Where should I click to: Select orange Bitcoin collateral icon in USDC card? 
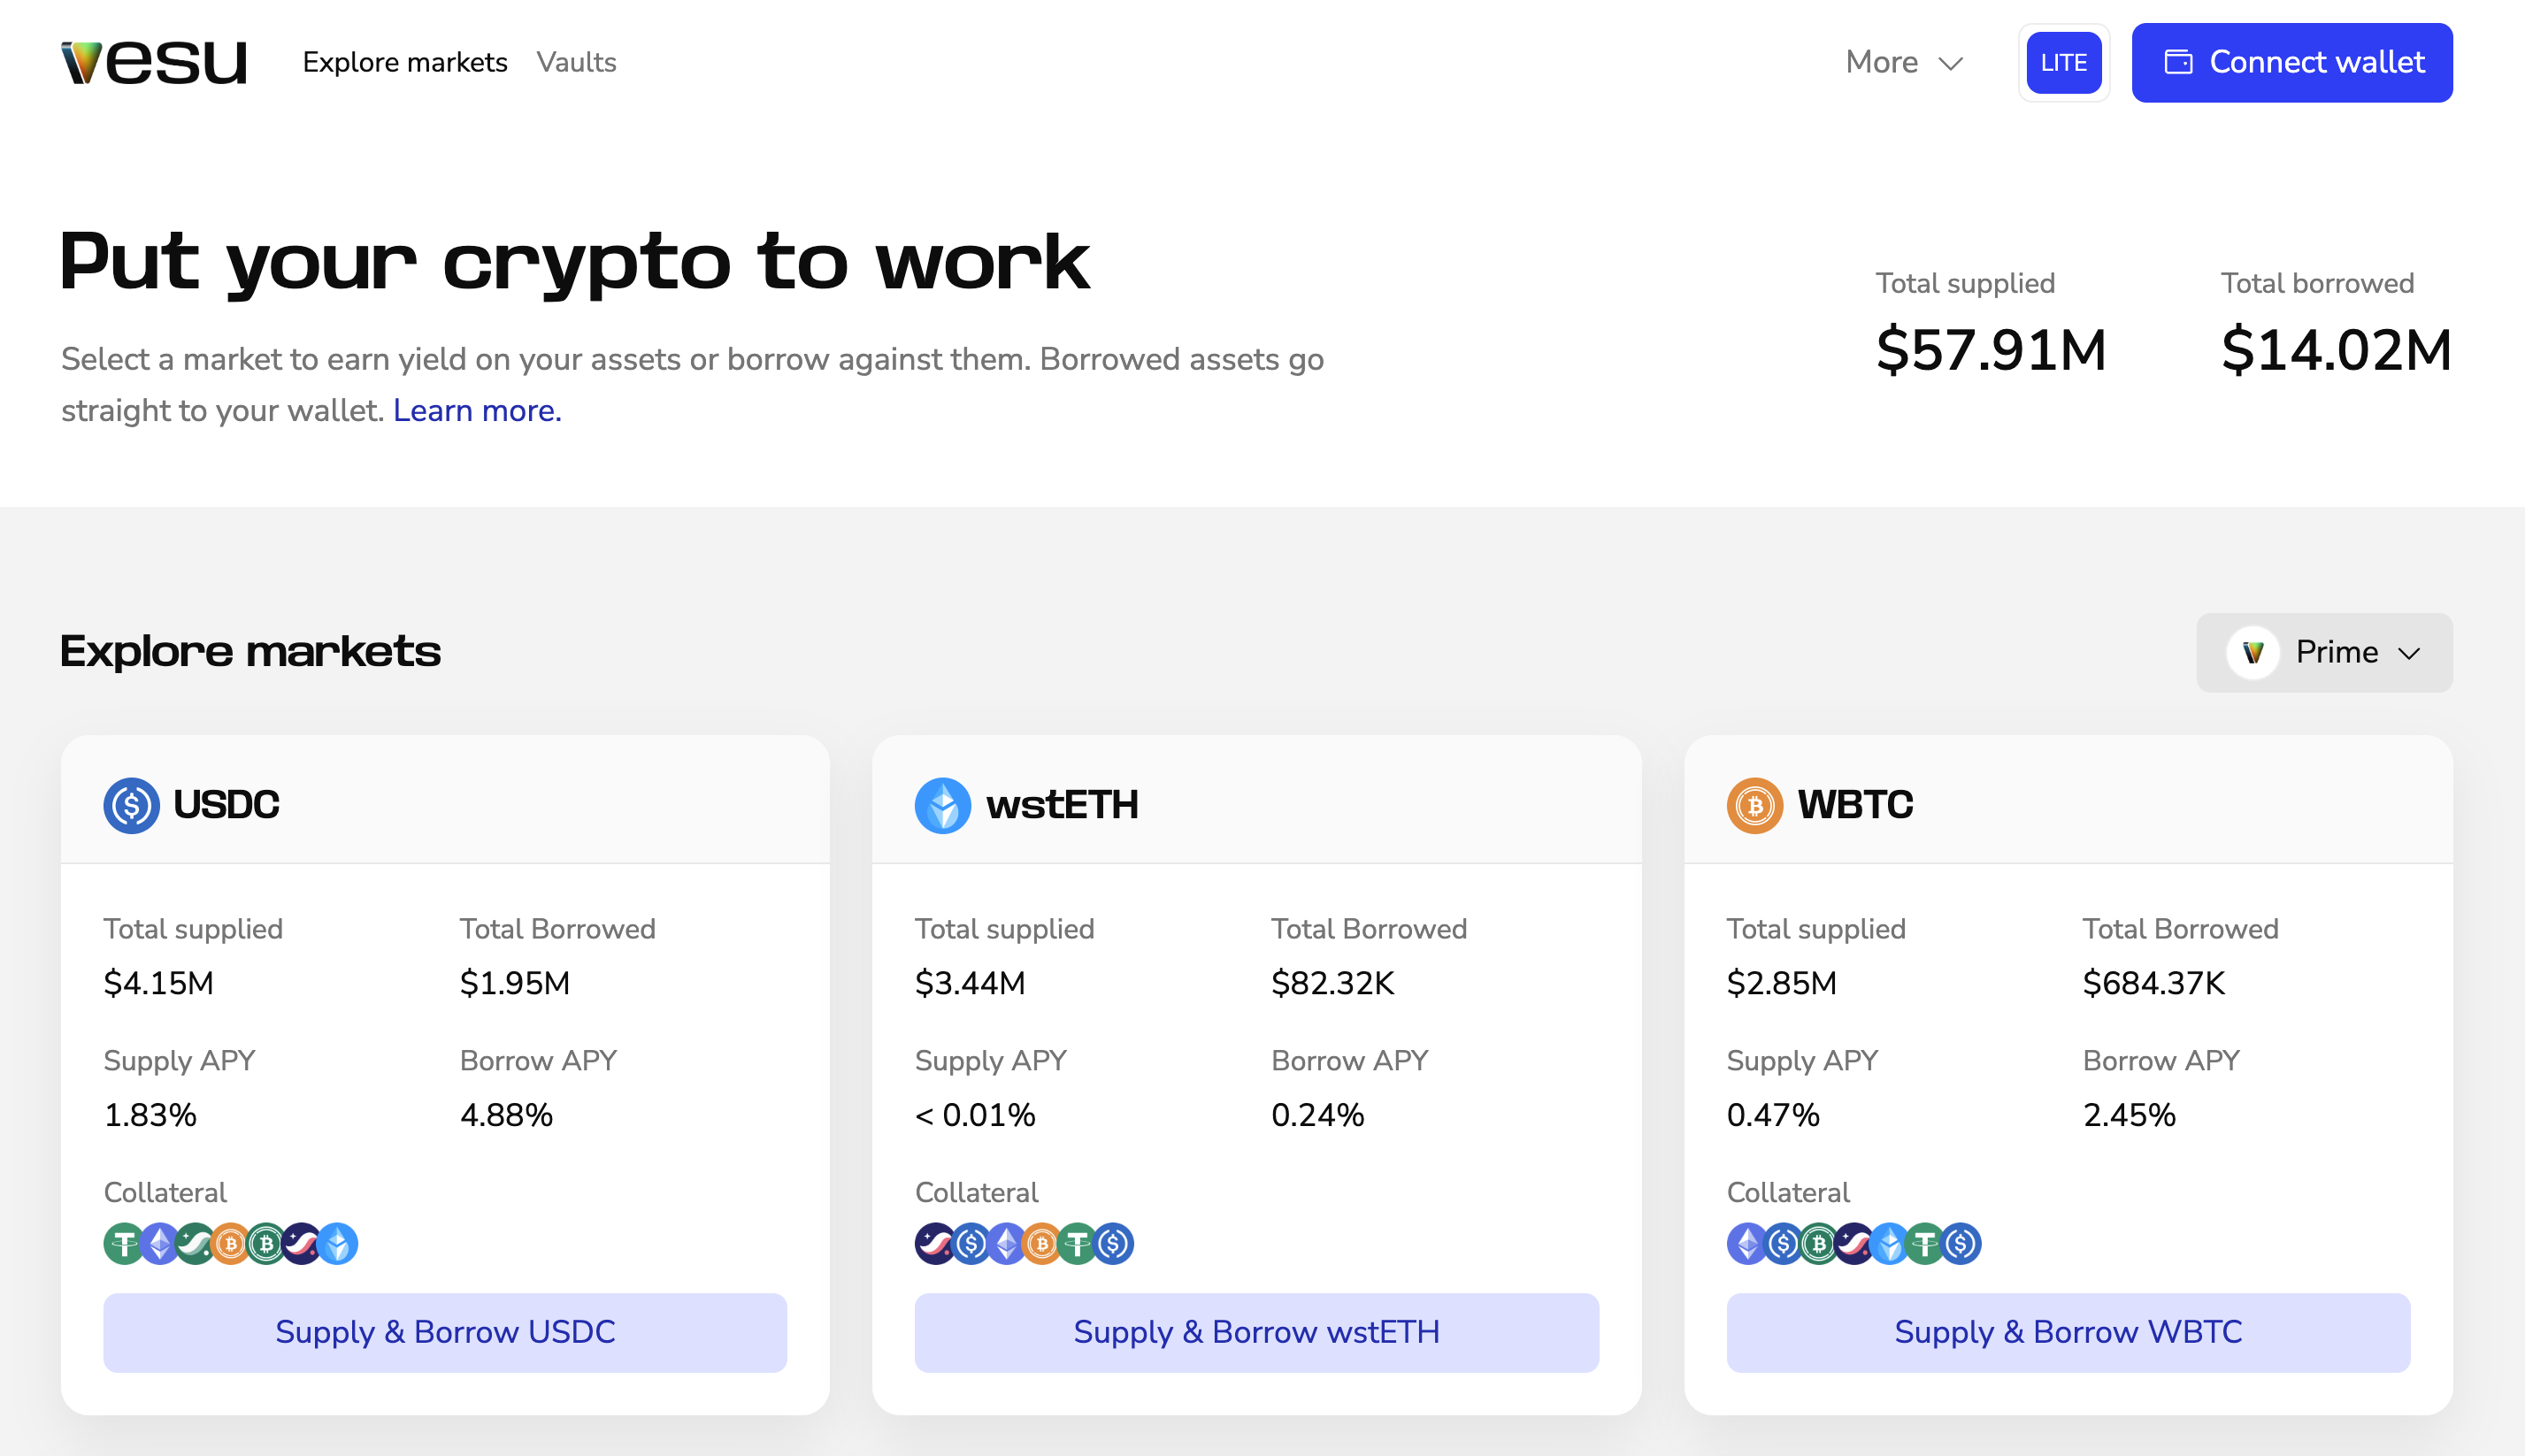coord(230,1244)
